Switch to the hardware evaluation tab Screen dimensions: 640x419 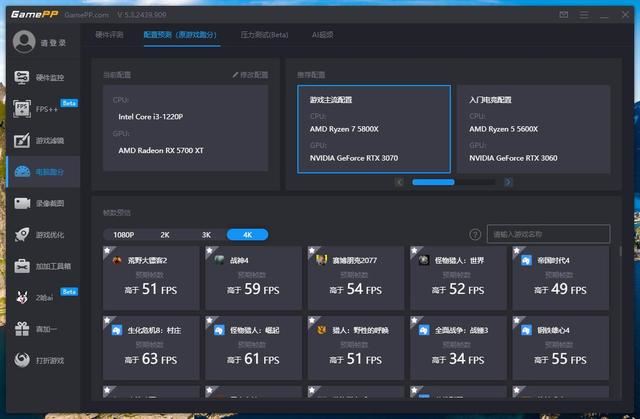[109, 35]
